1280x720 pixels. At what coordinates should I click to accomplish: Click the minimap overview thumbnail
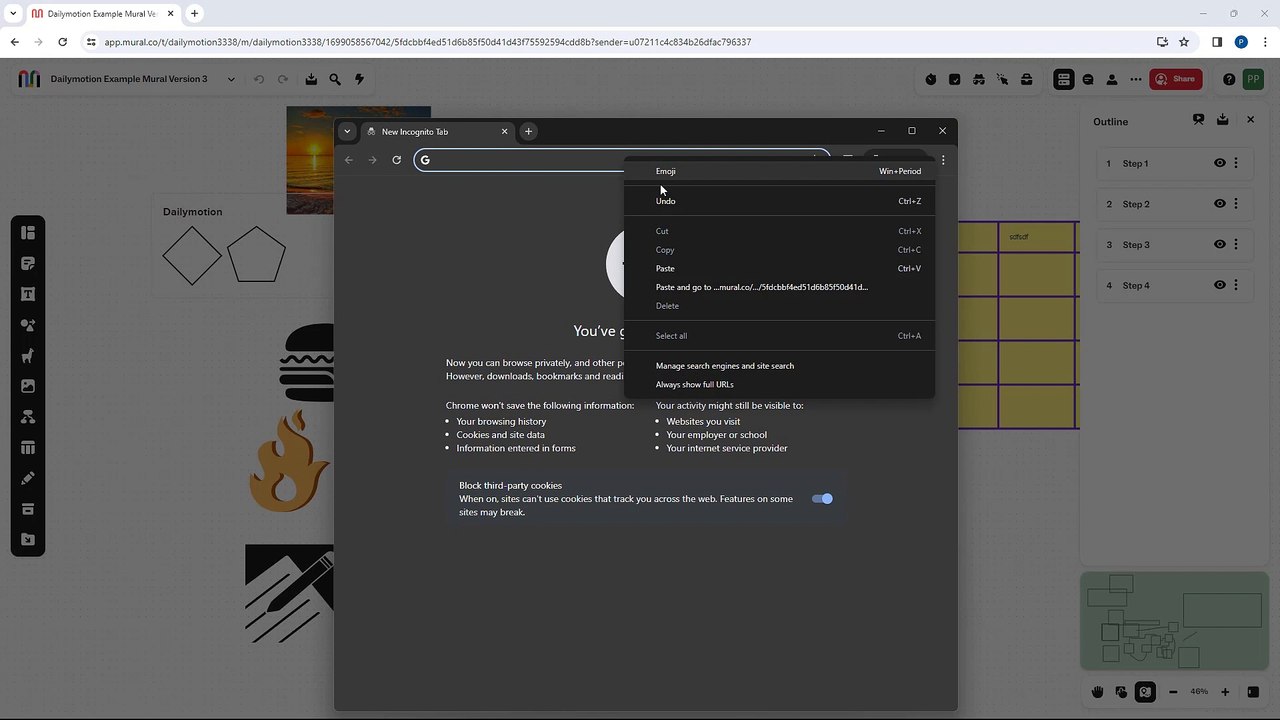(1174, 621)
